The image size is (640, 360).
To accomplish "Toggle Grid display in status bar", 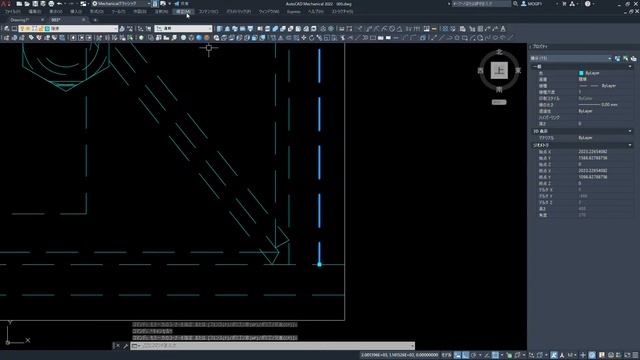I will point(458,355).
